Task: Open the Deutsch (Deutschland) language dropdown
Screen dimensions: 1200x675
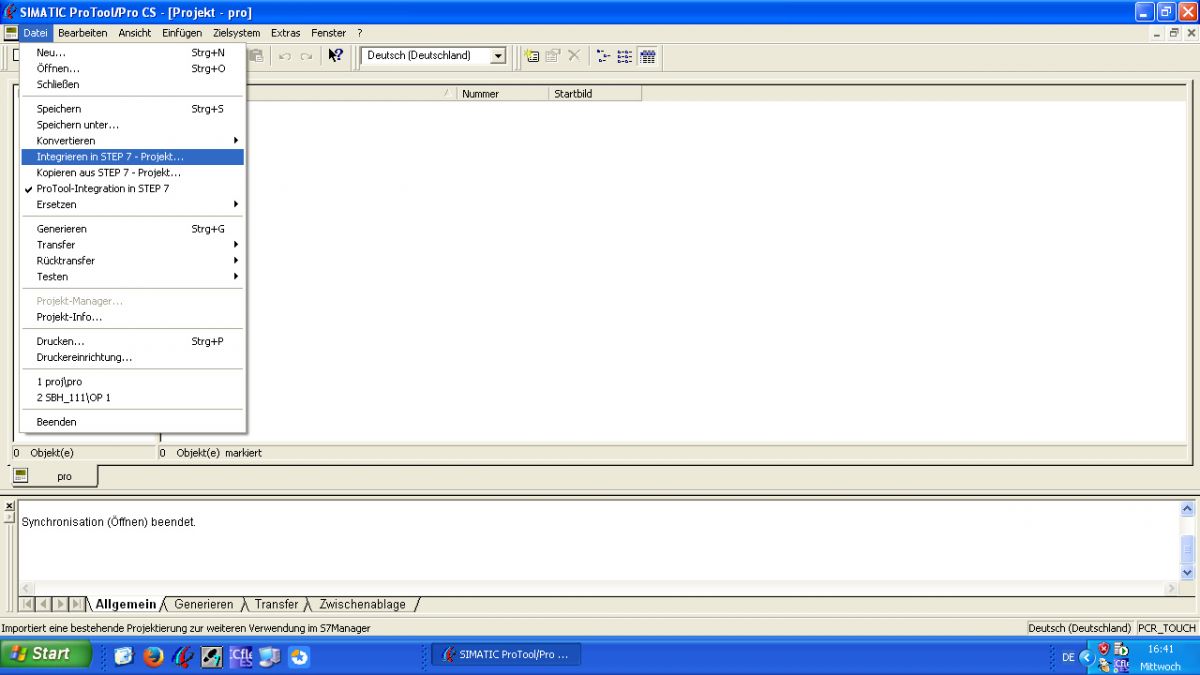Action: click(498, 56)
